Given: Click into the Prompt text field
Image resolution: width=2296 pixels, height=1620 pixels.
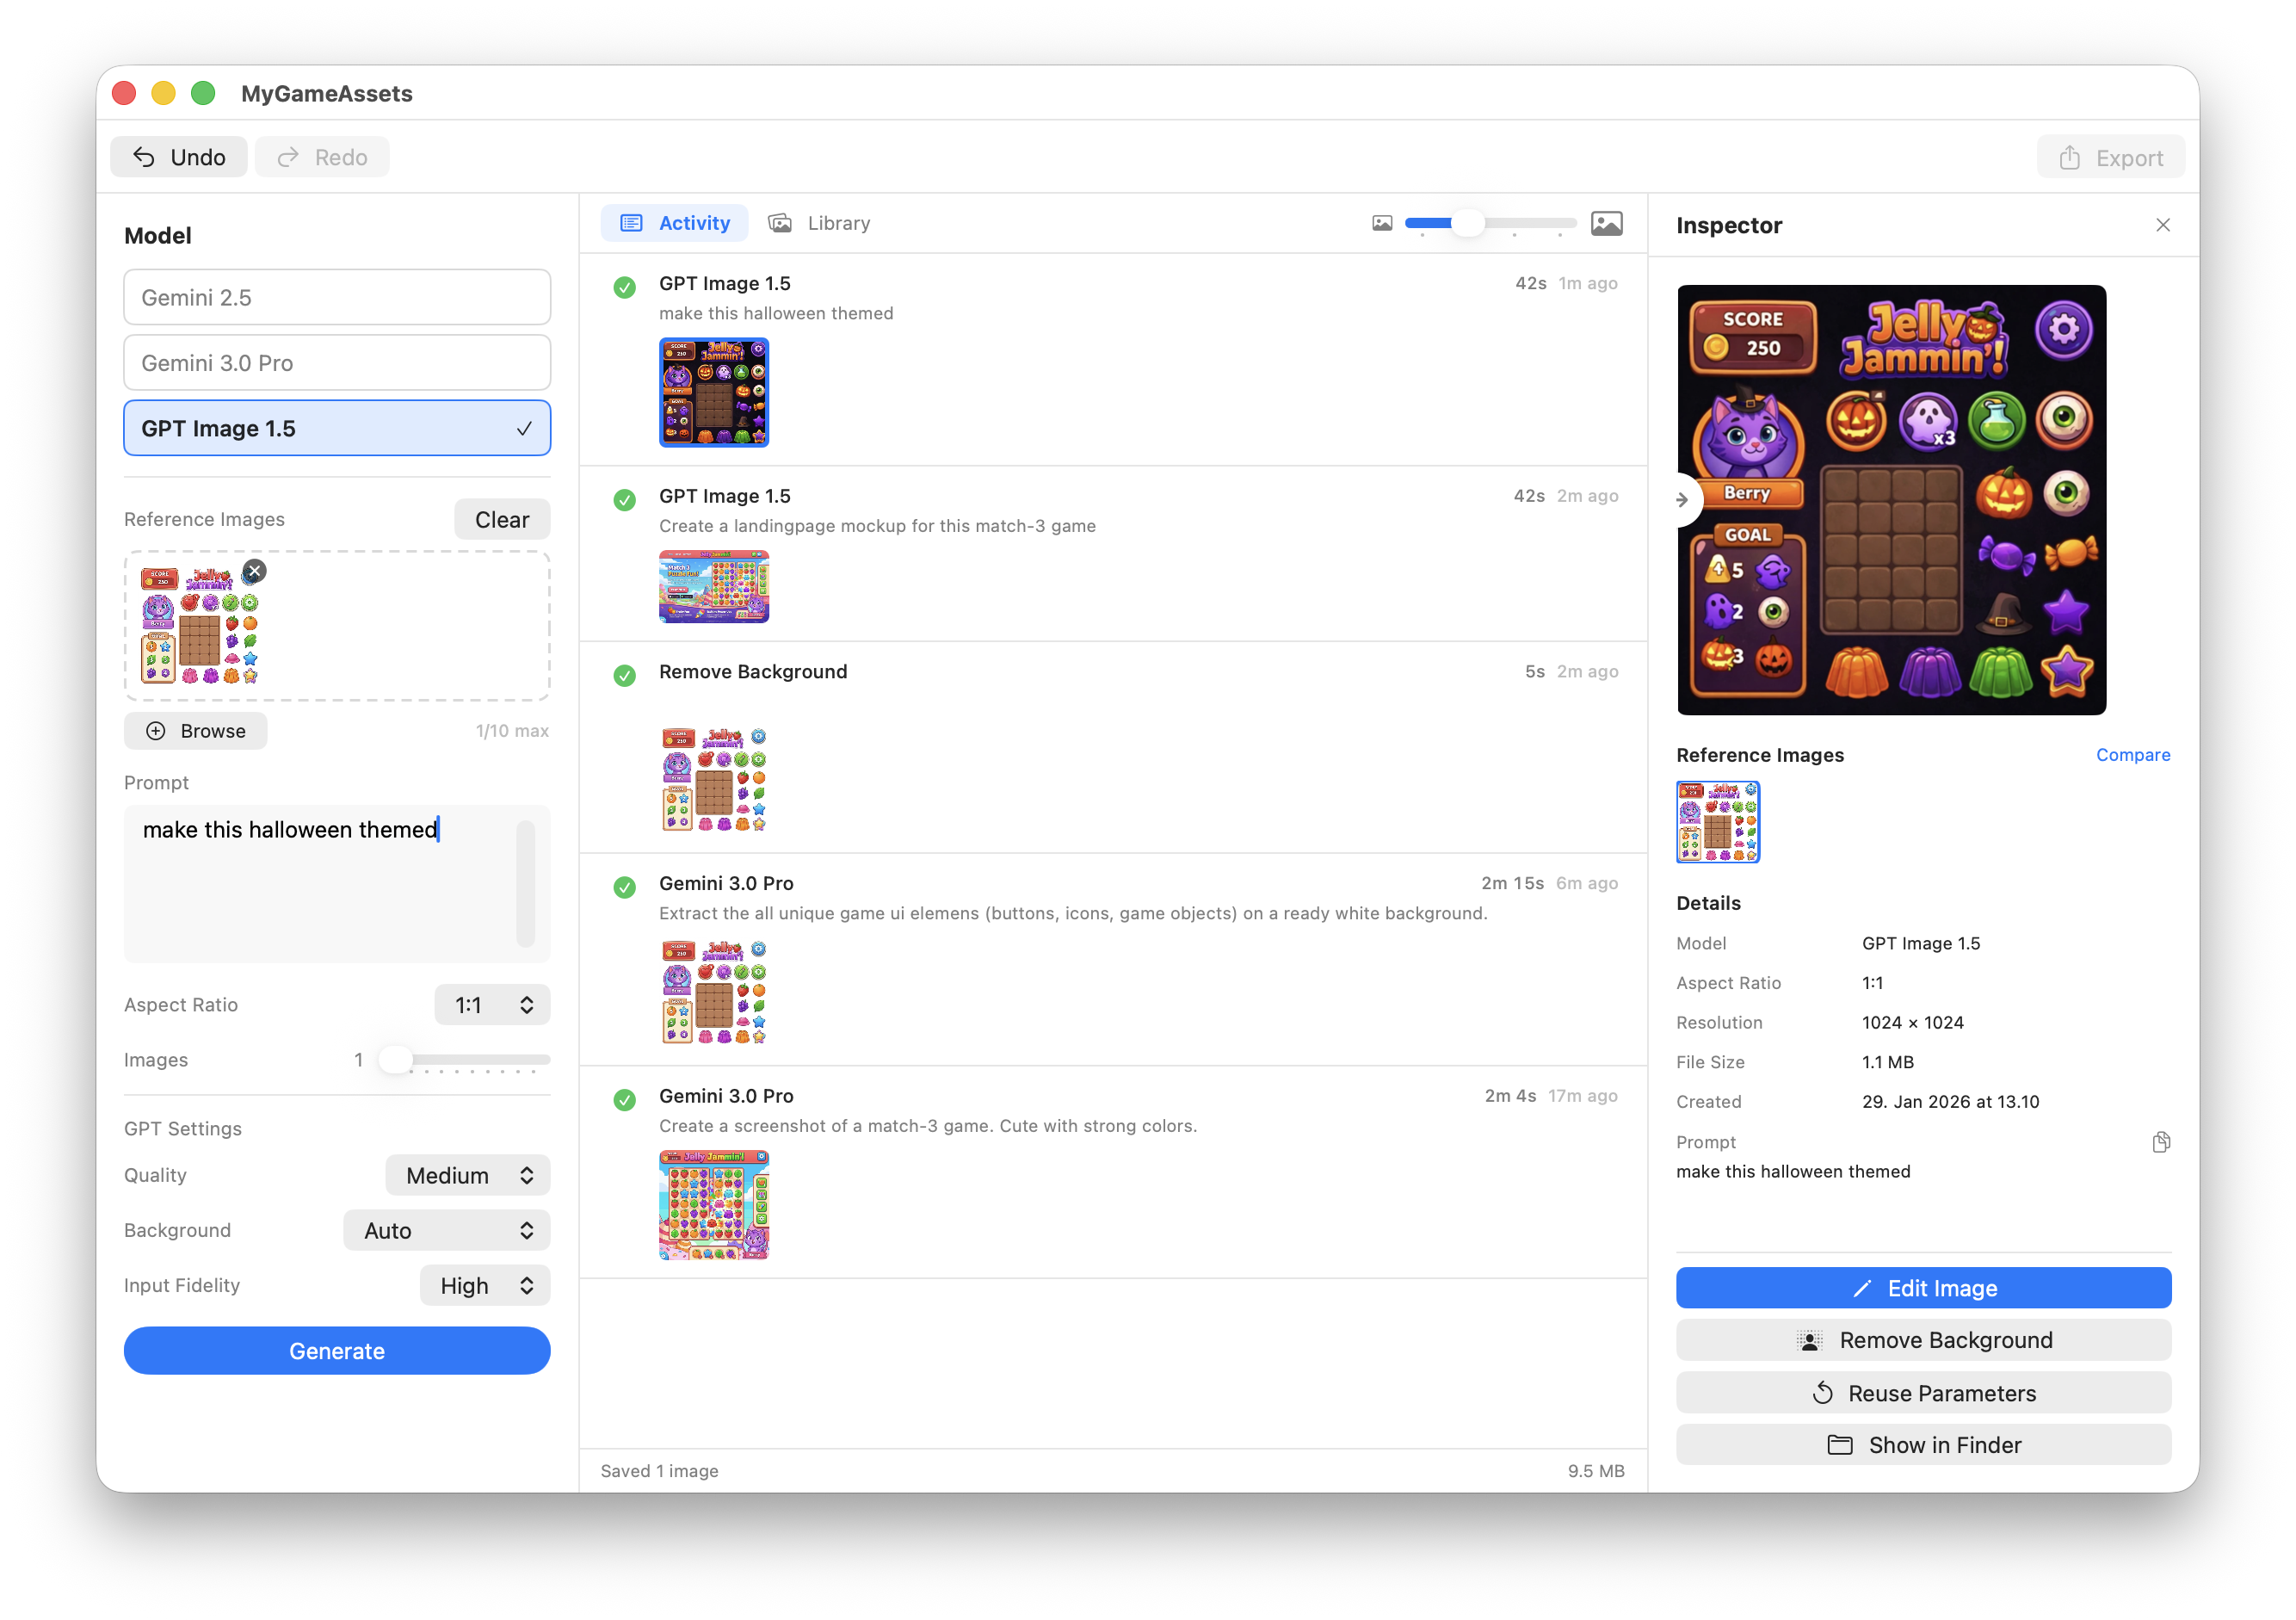Looking at the screenshot, I should 337,884.
